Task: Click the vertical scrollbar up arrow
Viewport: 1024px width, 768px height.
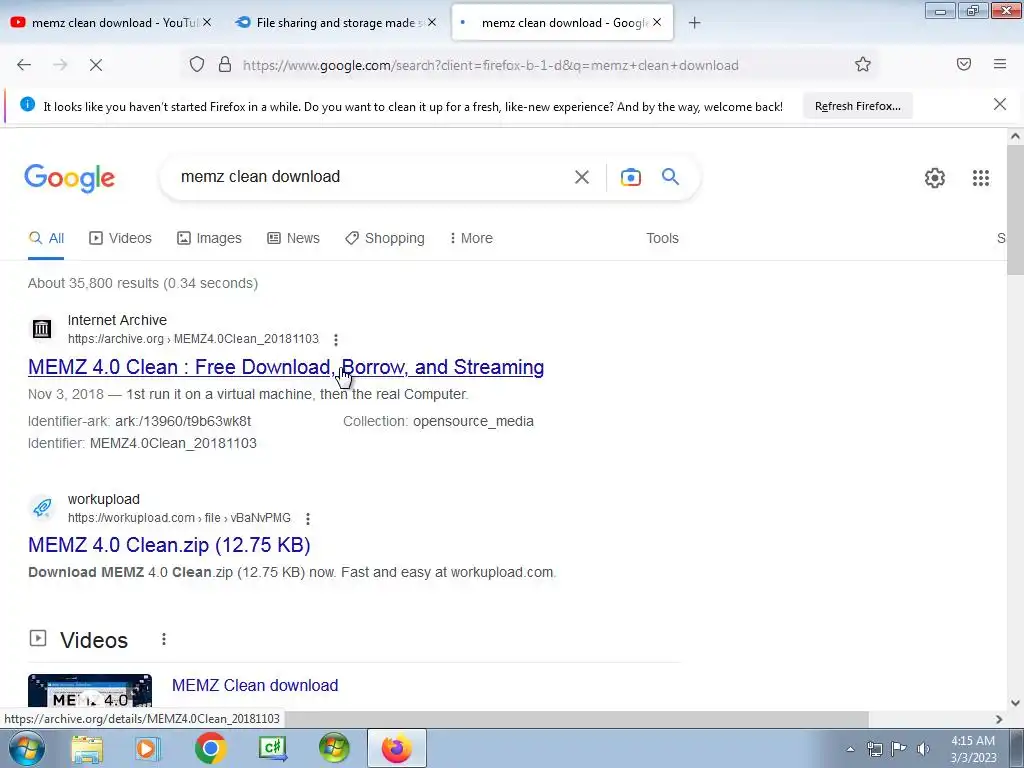Action: tap(1015, 136)
